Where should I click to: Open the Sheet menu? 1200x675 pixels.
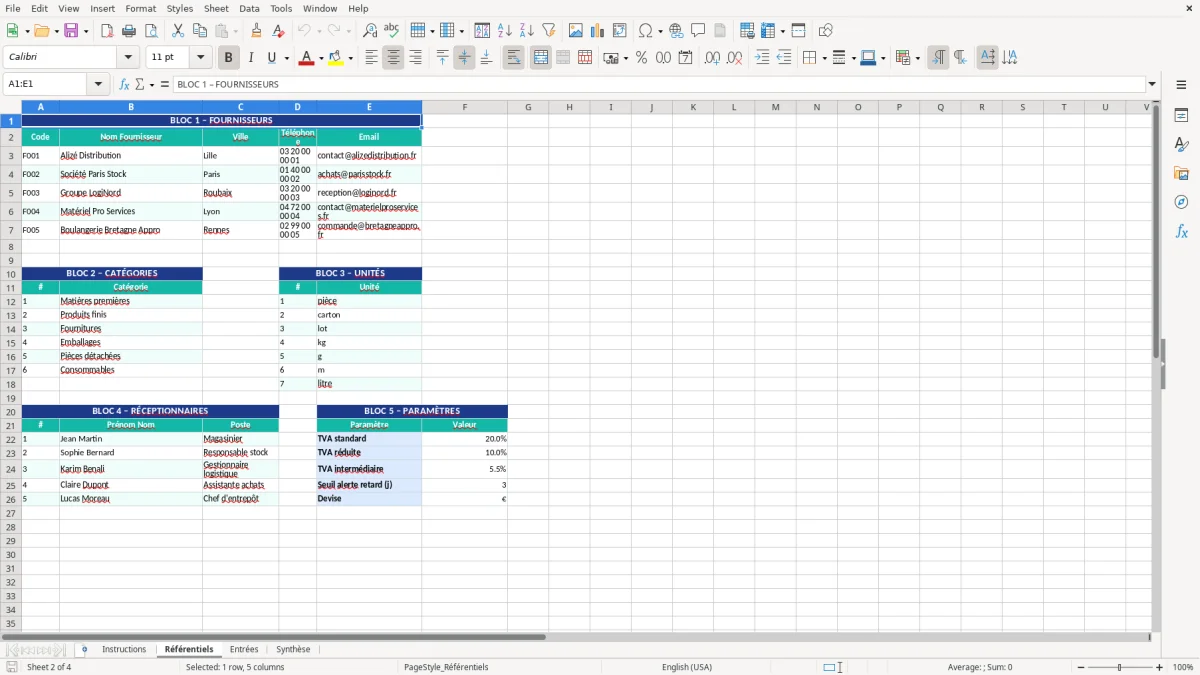click(x=216, y=8)
